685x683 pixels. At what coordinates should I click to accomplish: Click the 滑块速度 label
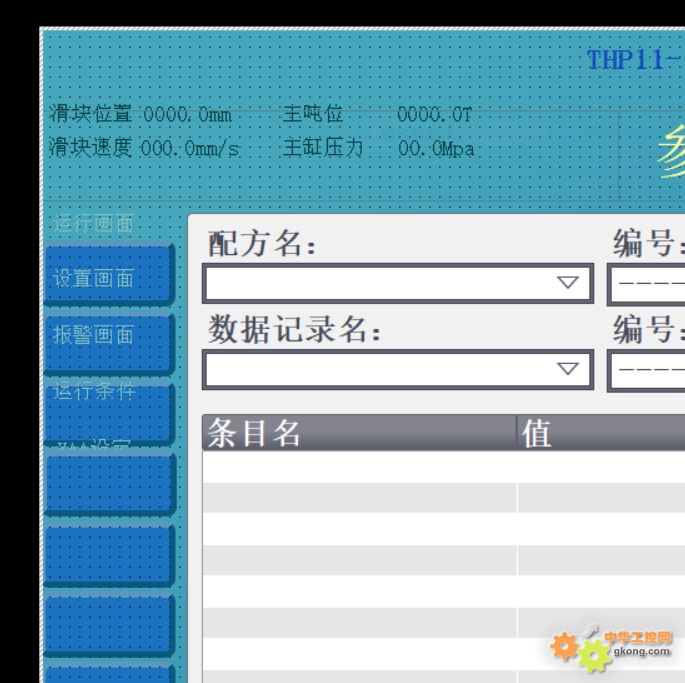tap(90, 147)
